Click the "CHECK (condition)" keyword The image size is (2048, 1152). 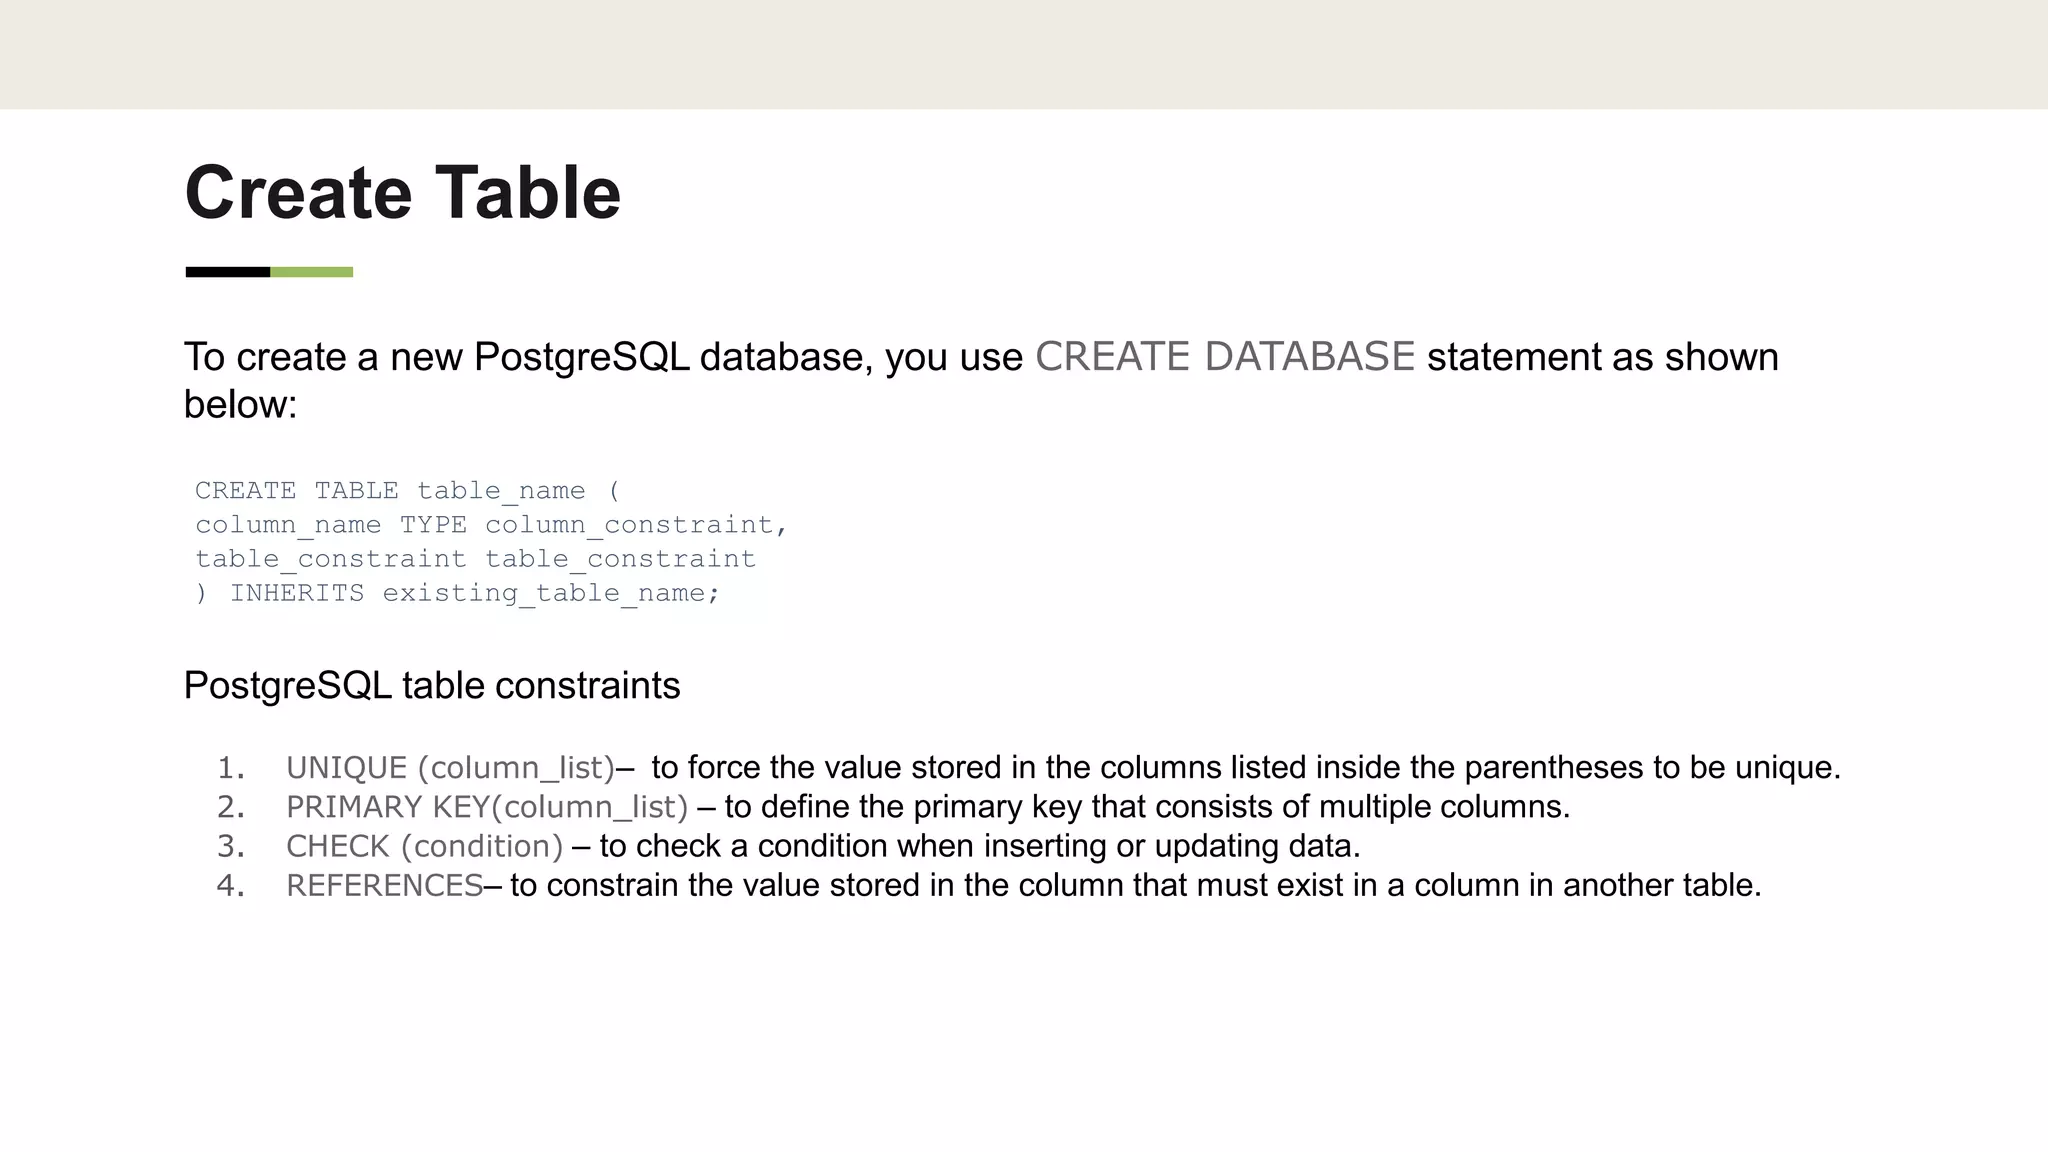424,846
